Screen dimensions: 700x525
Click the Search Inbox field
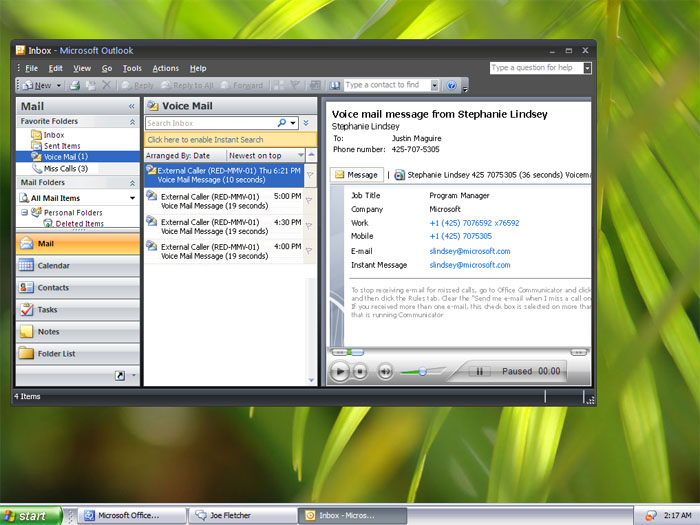tap(211, 123)
